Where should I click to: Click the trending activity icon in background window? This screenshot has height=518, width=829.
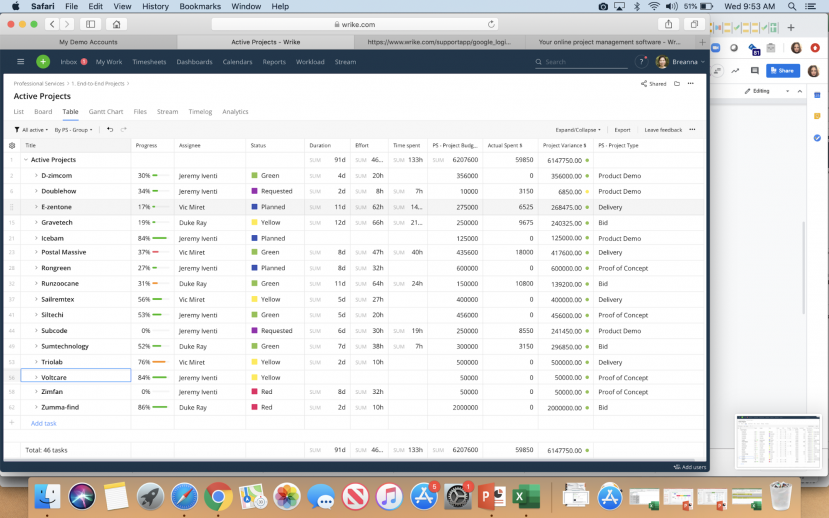tap(735, 70)
